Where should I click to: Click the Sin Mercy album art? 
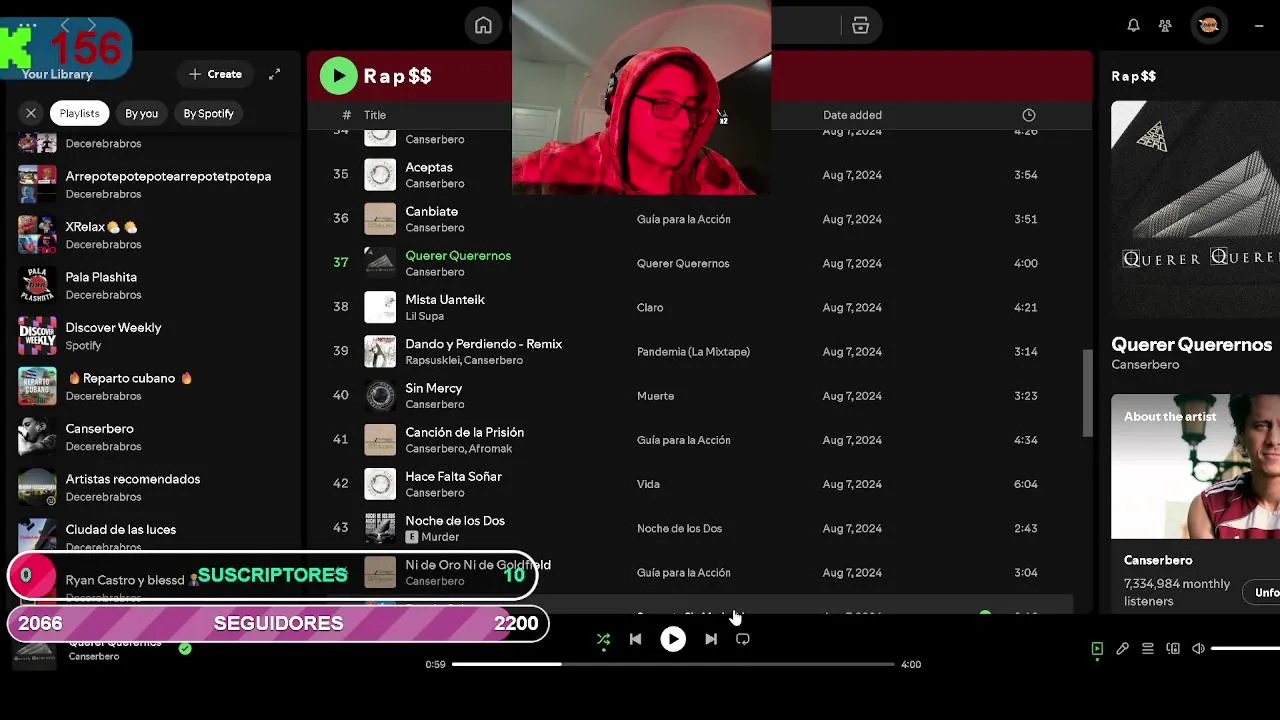click(x=380, y=396)
